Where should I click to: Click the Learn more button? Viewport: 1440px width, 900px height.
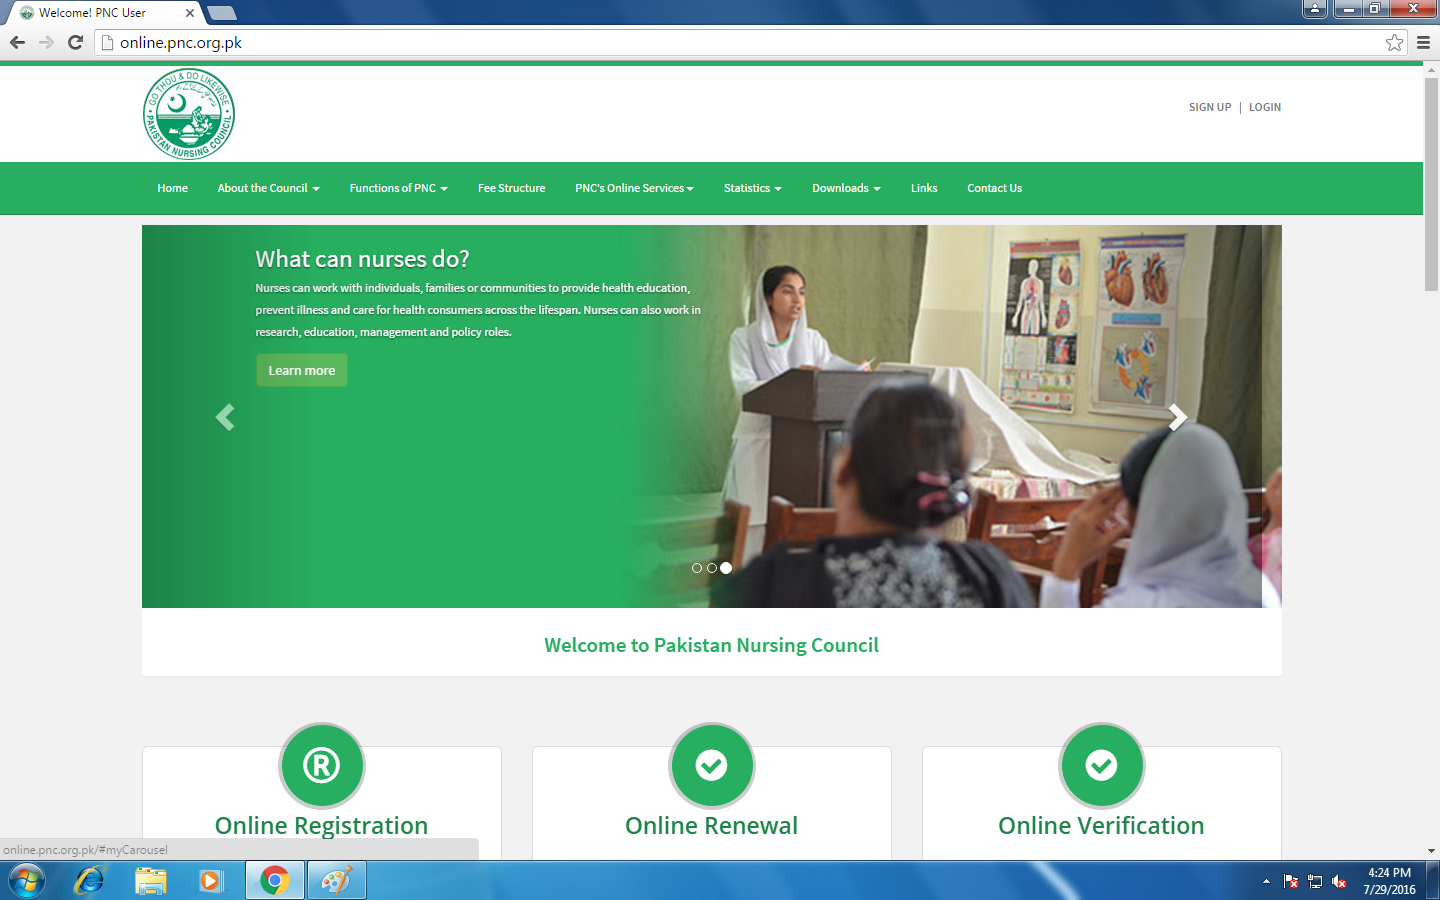point(302,370)
